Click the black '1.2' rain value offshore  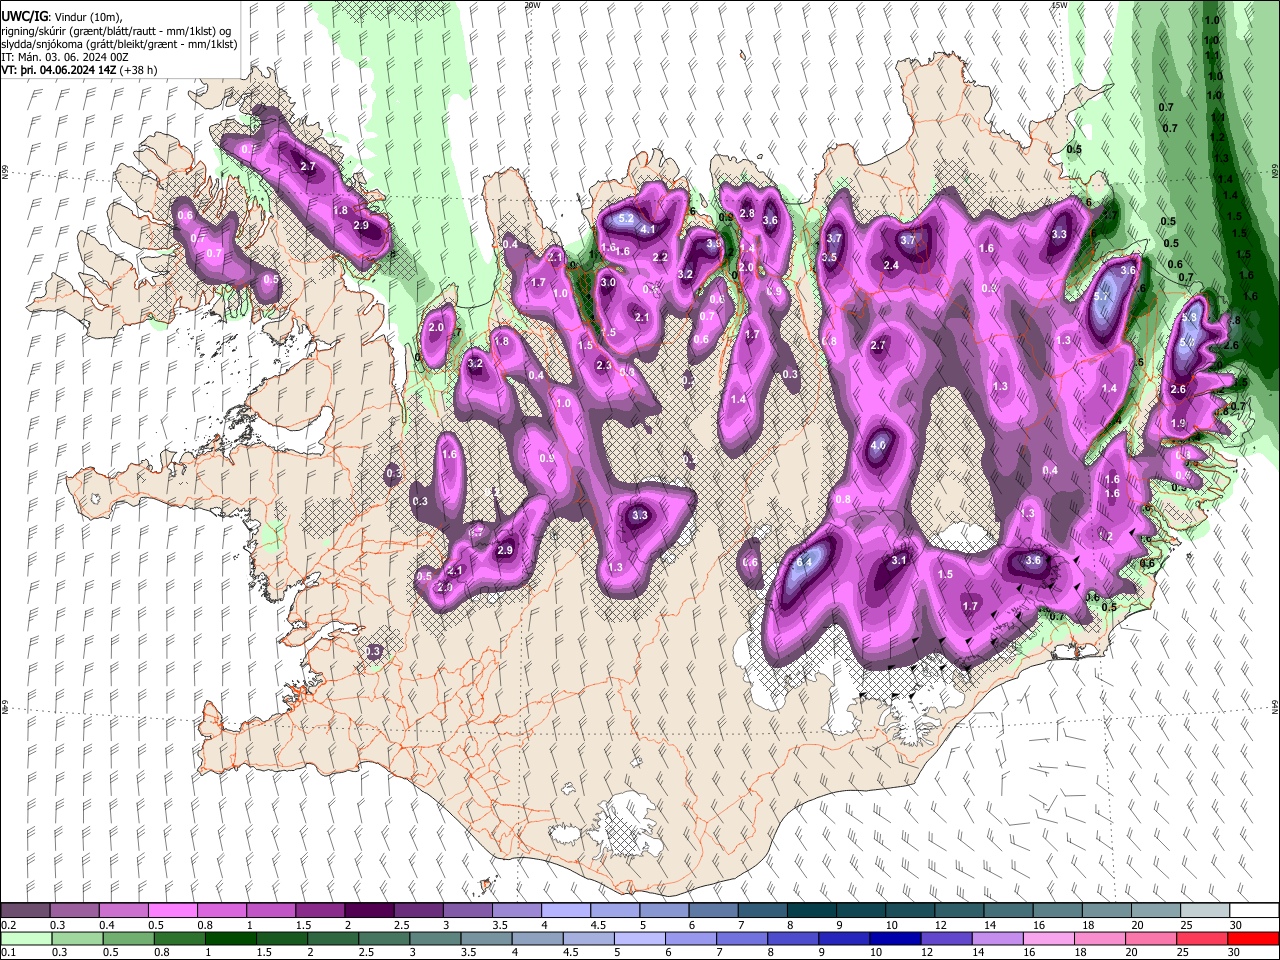1218,136
